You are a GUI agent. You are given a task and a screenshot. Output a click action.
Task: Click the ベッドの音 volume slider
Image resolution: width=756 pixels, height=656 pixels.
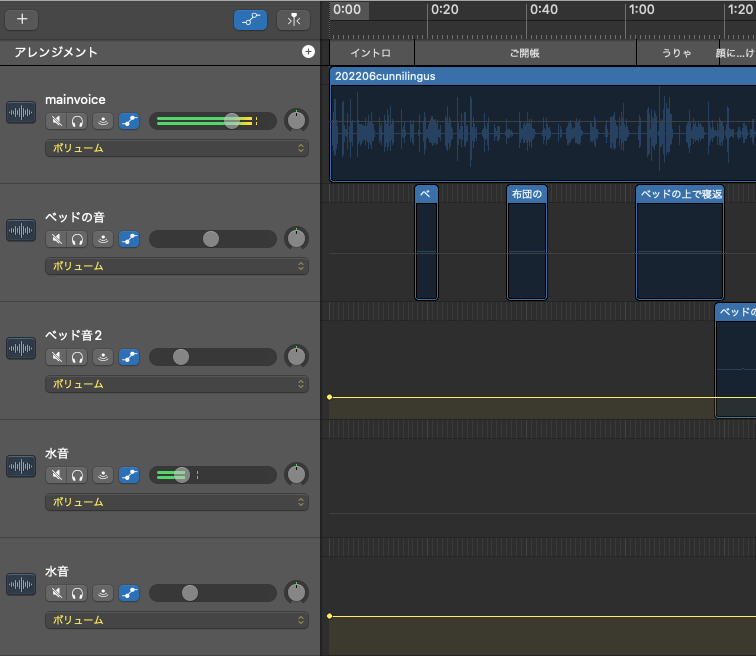[x=213, y=239]
